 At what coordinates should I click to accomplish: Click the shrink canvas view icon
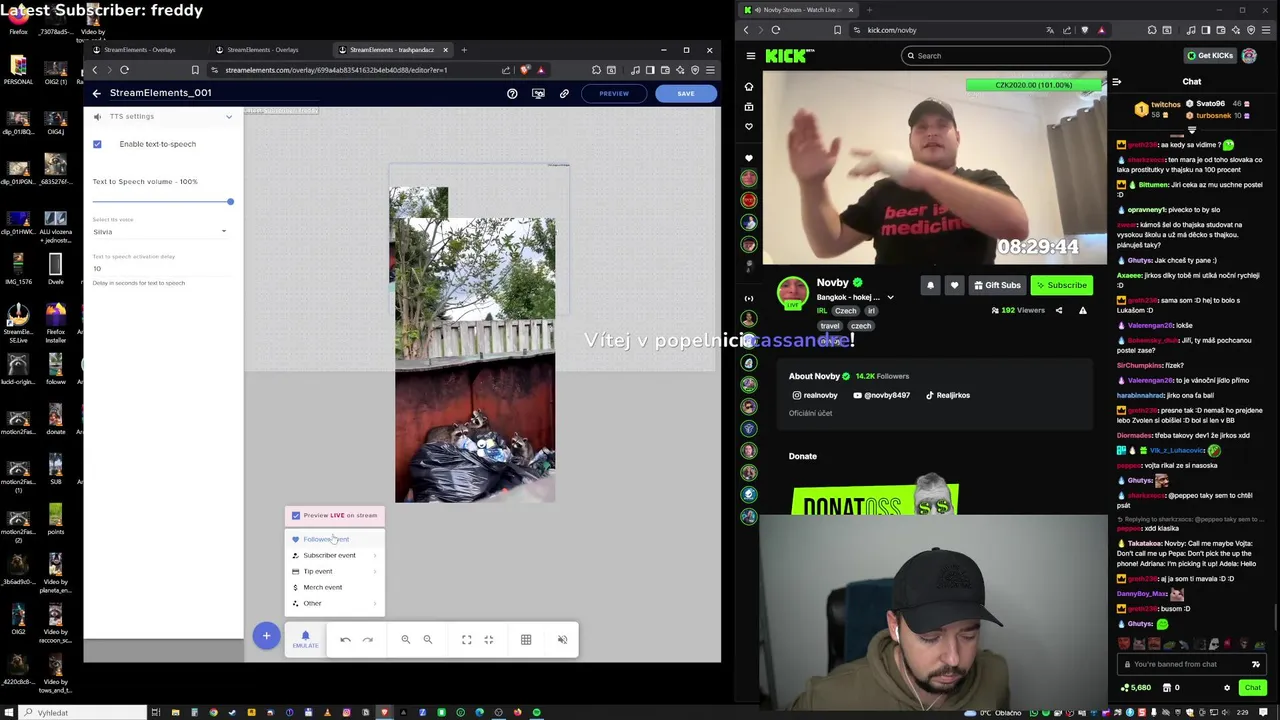click(488, 640)
